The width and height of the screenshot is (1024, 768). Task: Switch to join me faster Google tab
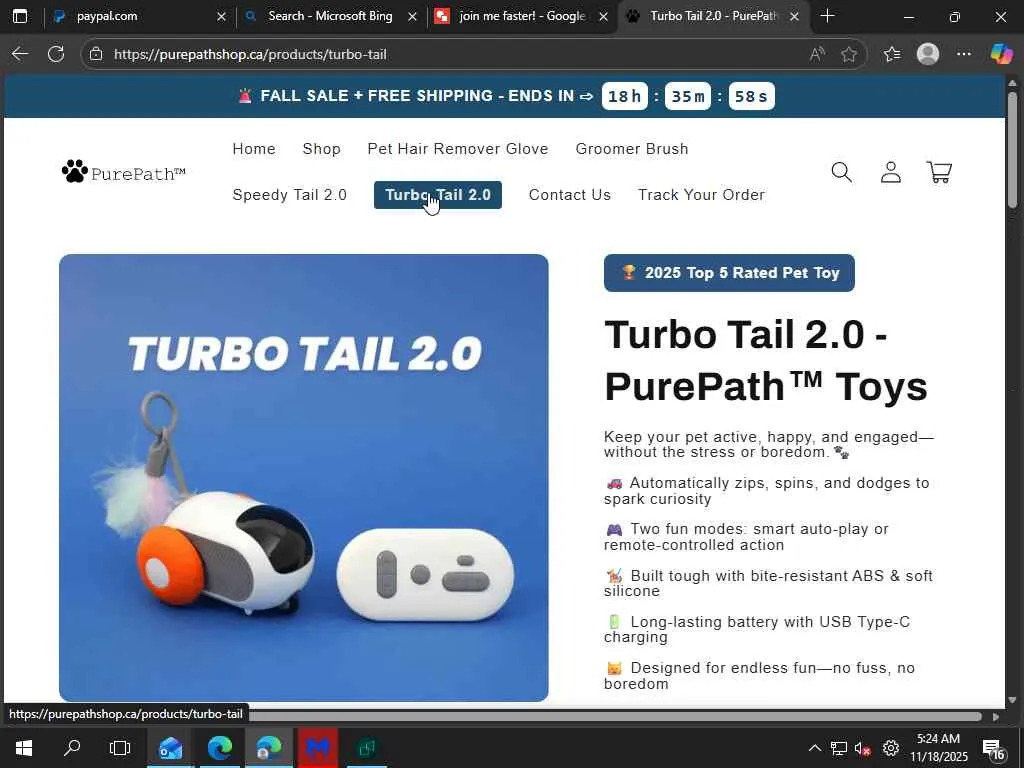point(520,16)
